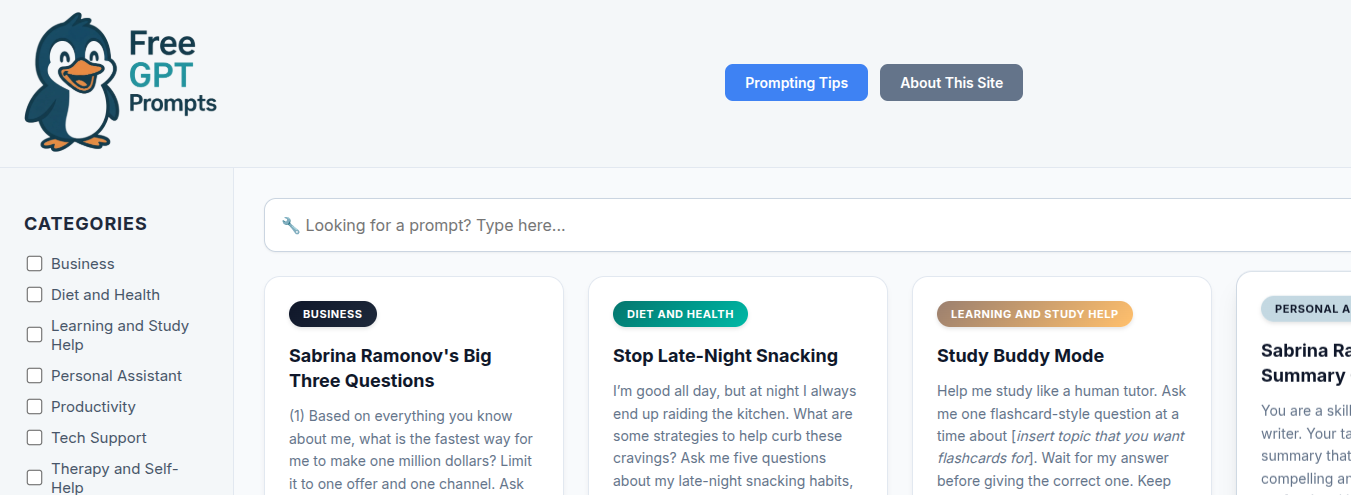
Task: Open the Stop Late-Night Snacking prompt
Action: (725, 356)
